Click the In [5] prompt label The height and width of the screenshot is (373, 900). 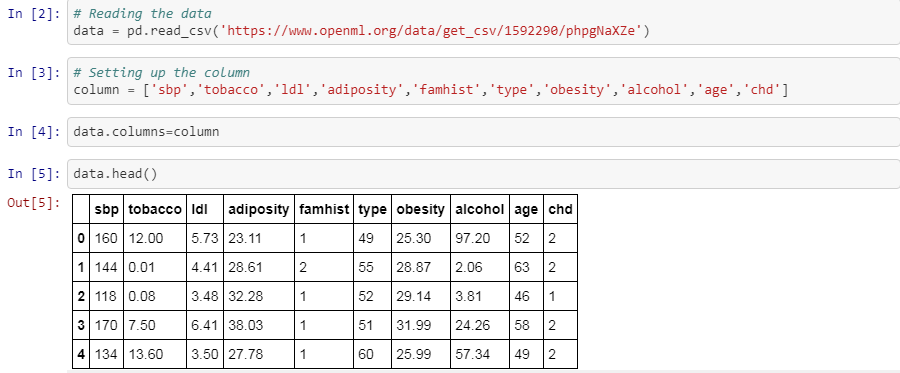(34, 174)
